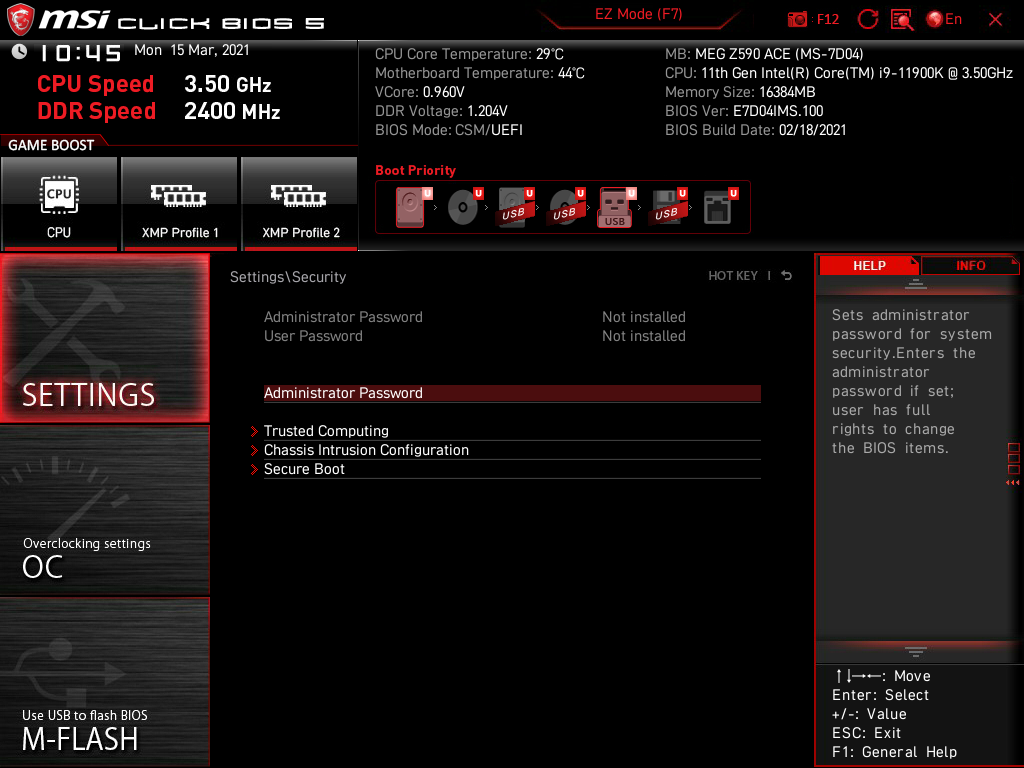
Task: Click the Memory Size 16384MB text
Action: [740, 92]
